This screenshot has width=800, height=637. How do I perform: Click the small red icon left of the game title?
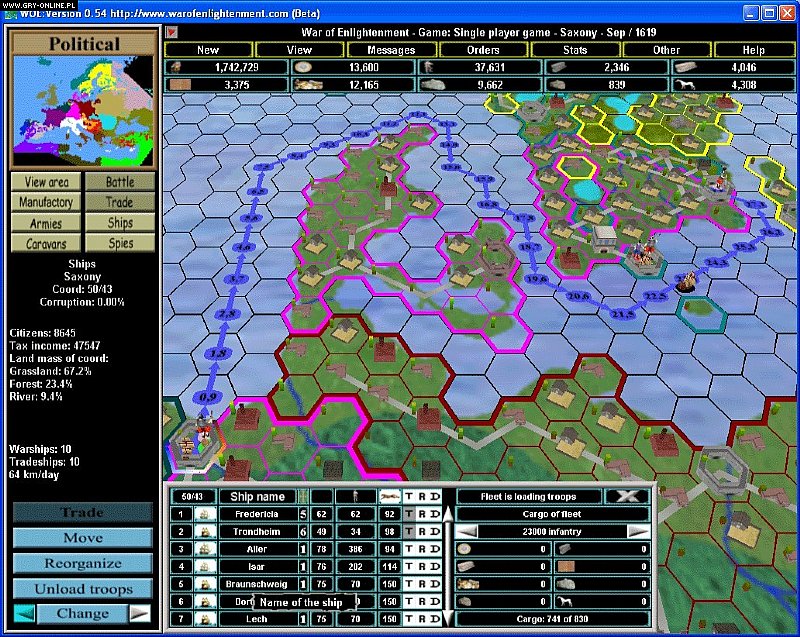click(171, 32)
